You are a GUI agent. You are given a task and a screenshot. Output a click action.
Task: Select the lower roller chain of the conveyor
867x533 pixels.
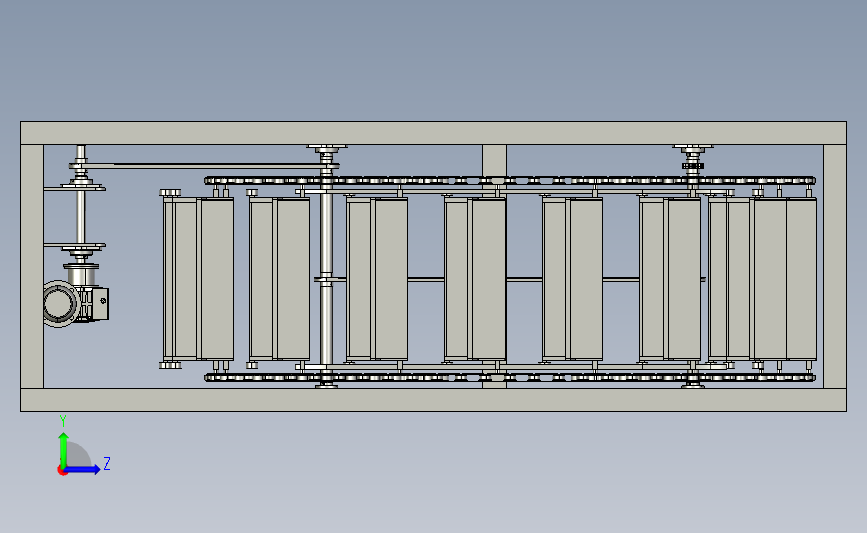510,378
